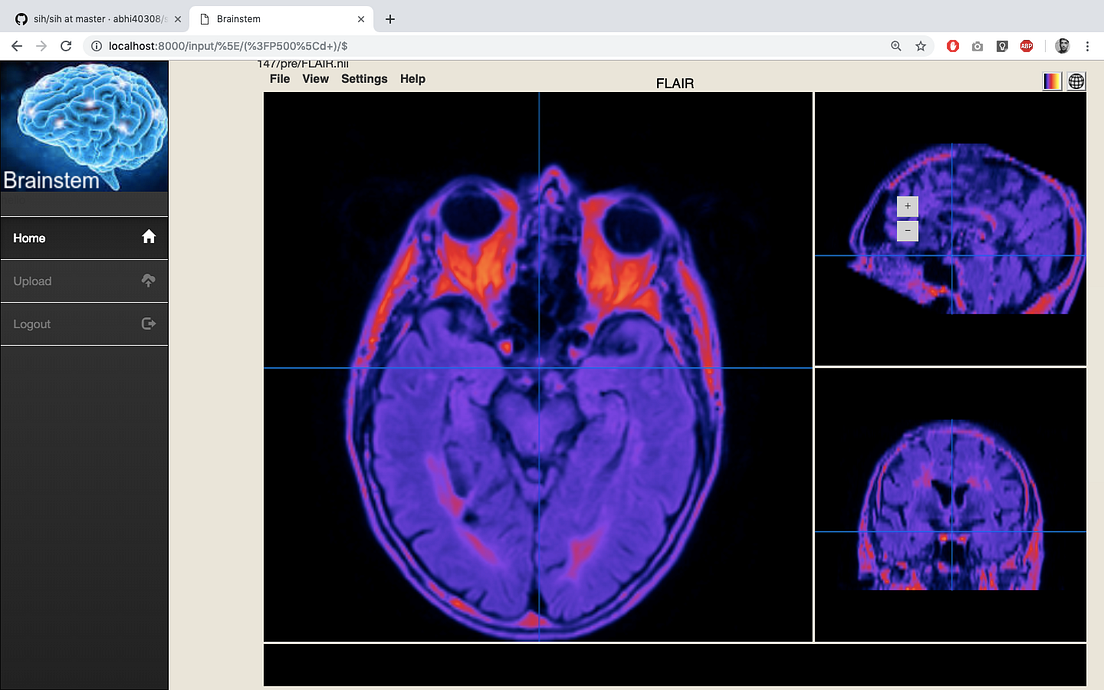Image resolution: width=1104 pixels, height=690 pixels.
Task: Switch to the sih/sih GitHub tab
Action: point(90,18)
